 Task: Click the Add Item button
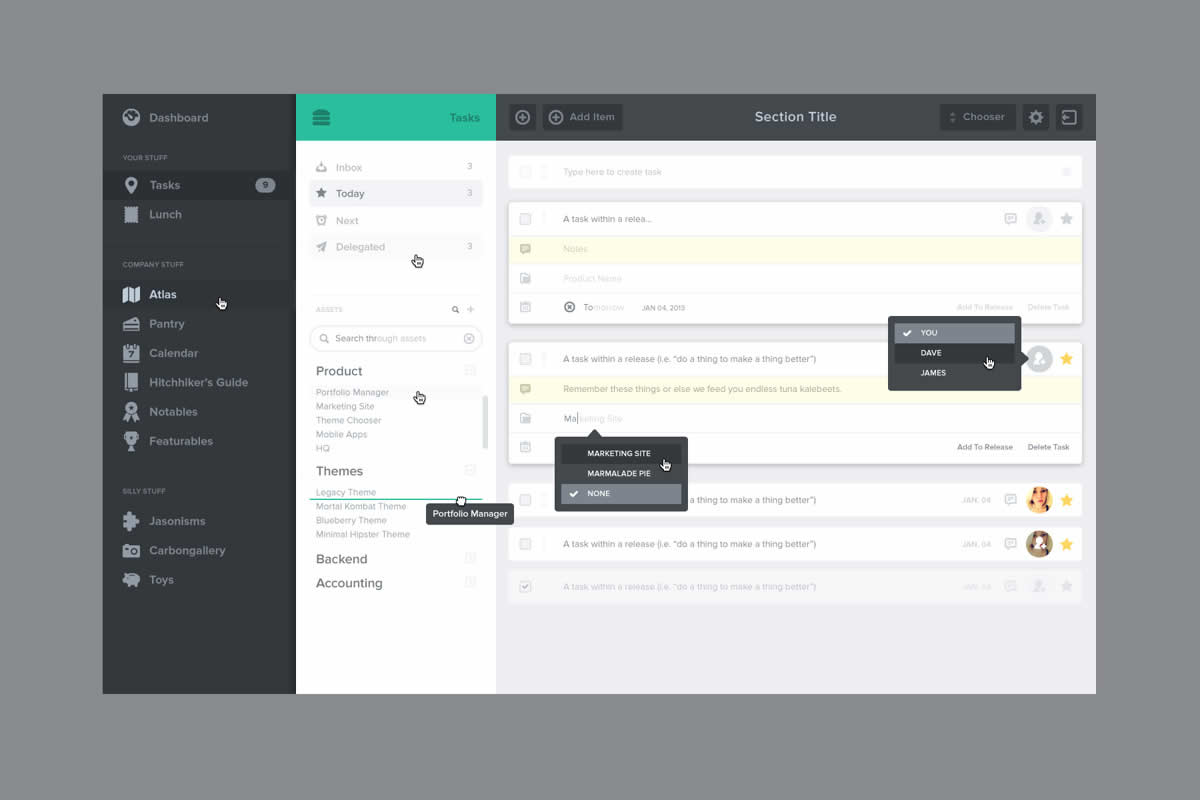(582, 117)
